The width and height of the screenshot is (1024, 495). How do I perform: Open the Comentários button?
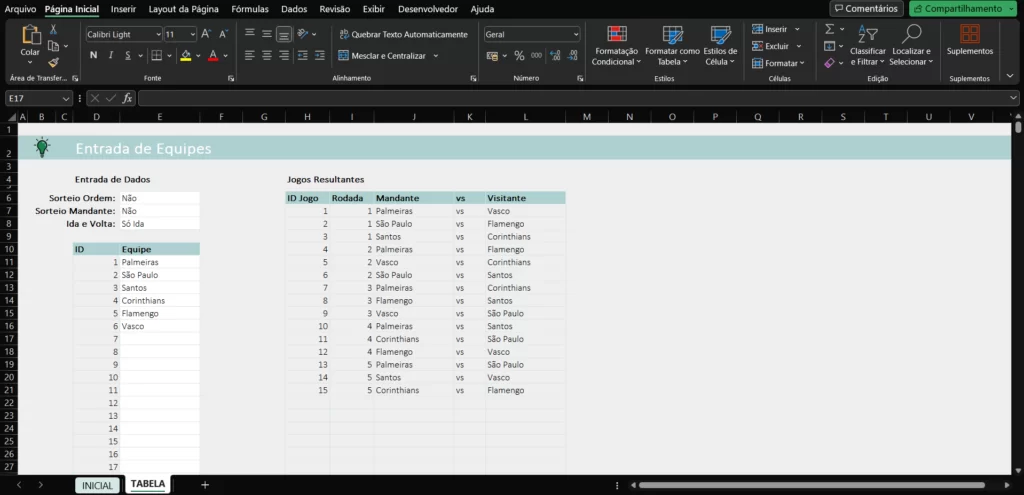(866, 8)
